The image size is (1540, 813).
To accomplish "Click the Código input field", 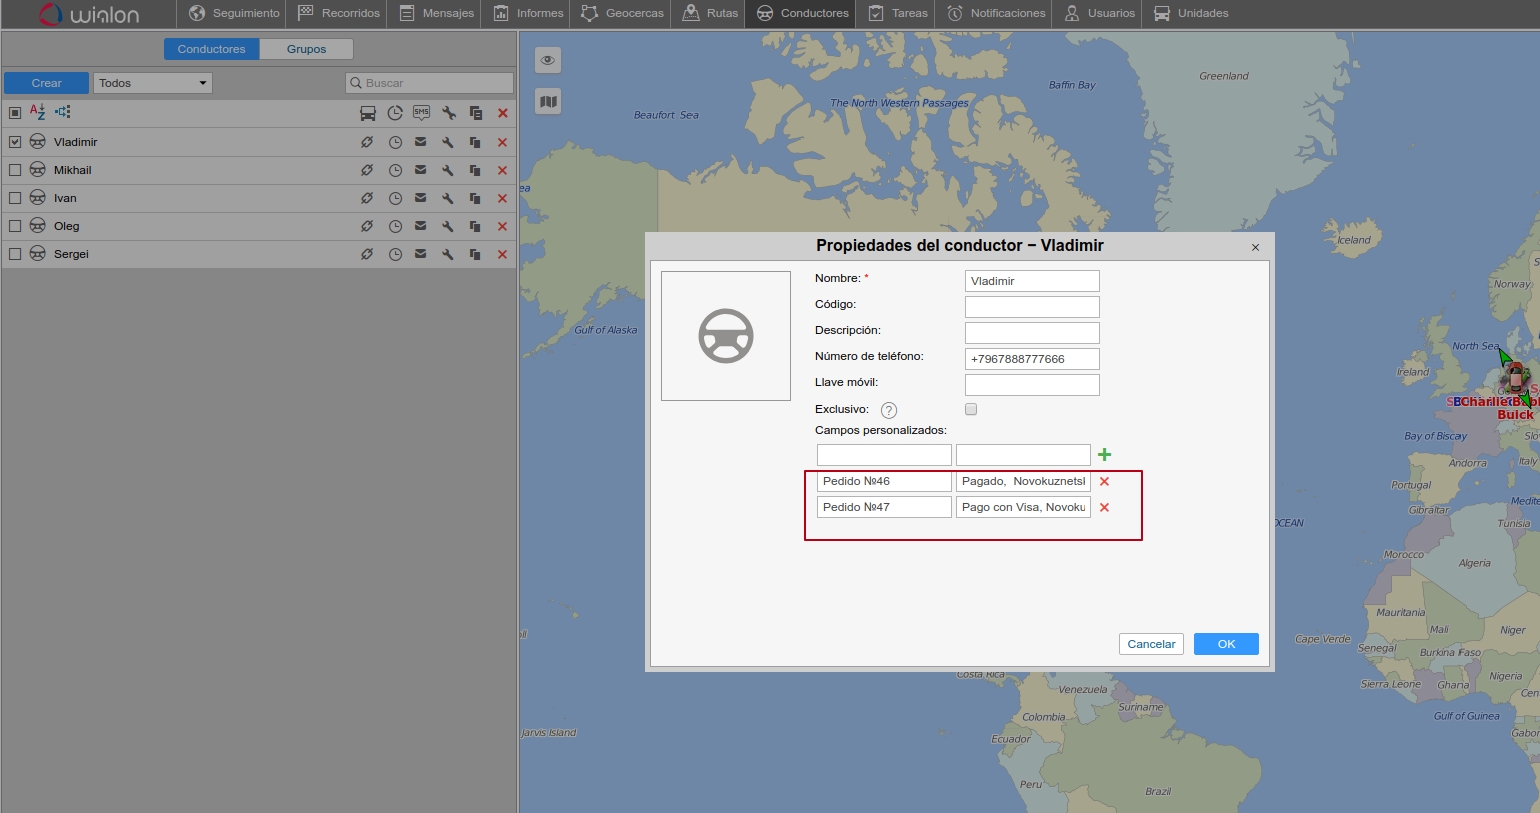I will 1032,307.
